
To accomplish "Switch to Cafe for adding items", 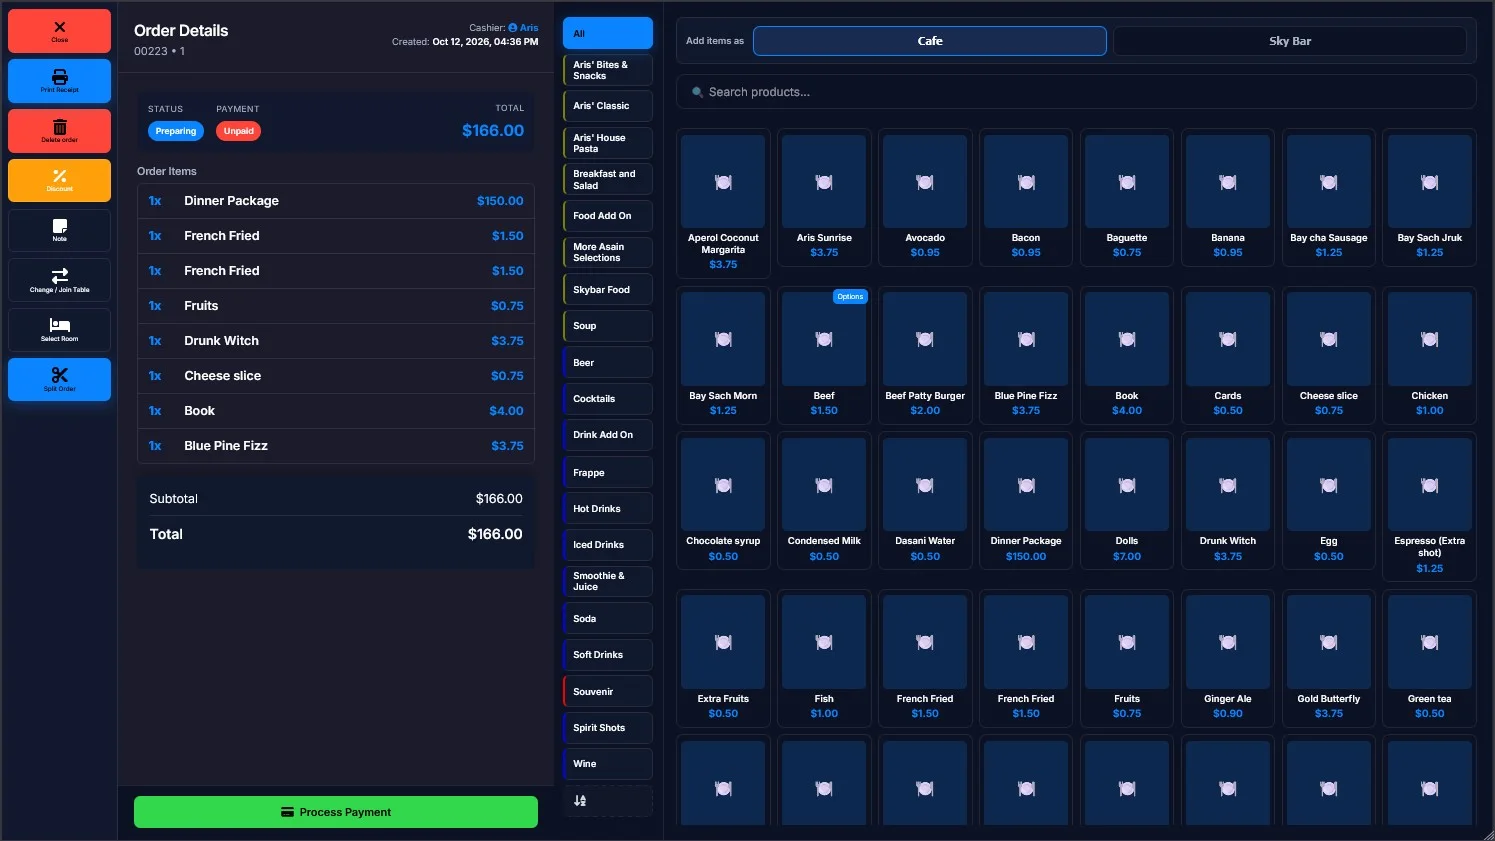I will tap(930, 41).
